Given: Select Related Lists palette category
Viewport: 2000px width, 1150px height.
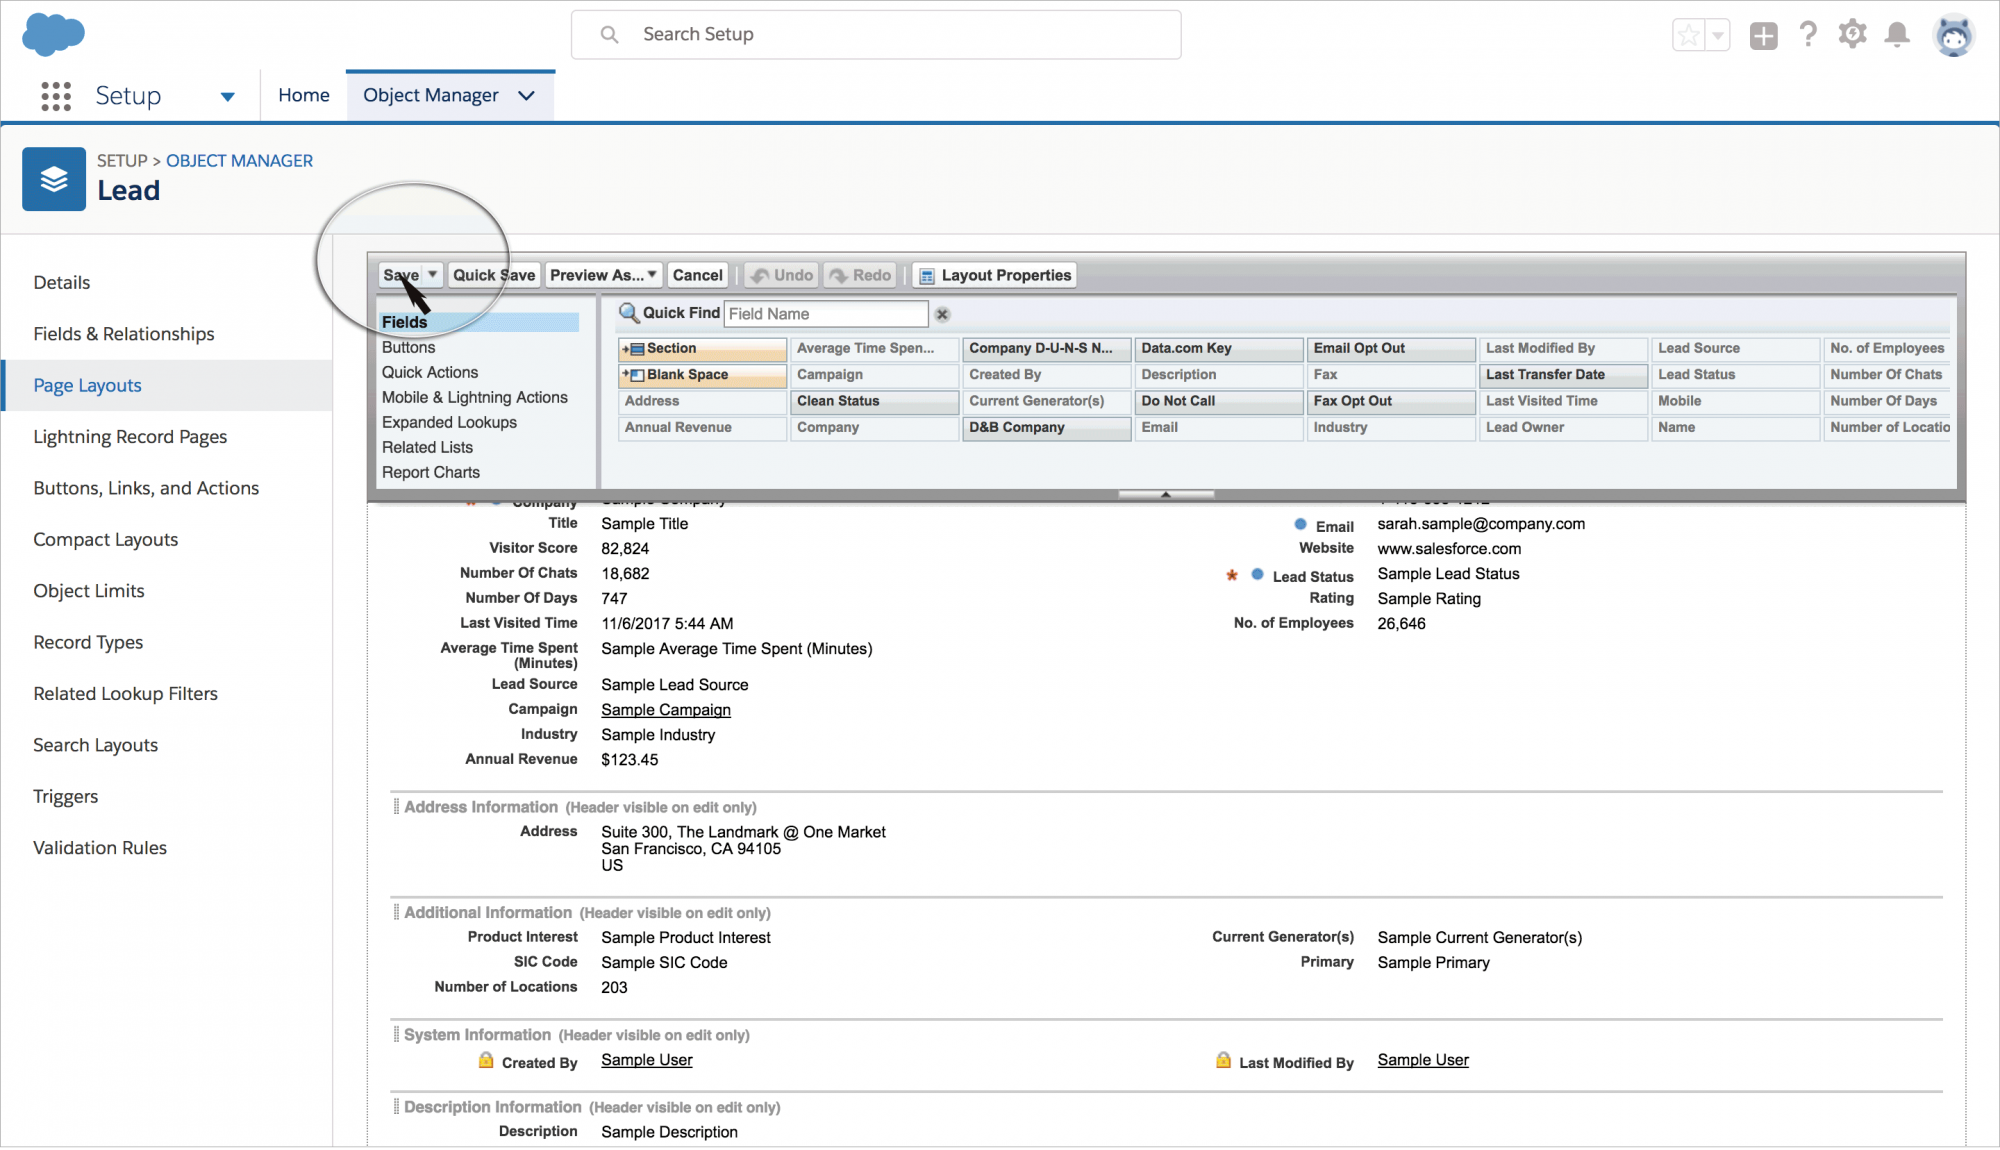Looking at the screenshot, I should [427, 447].
